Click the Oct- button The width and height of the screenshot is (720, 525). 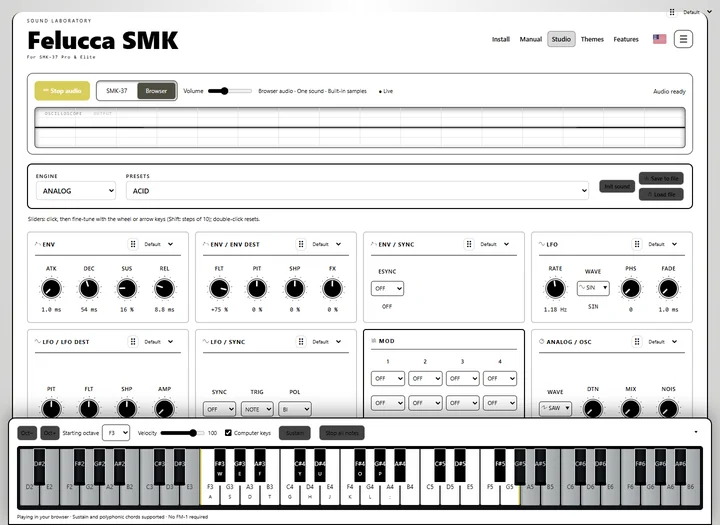pos(27,433)
